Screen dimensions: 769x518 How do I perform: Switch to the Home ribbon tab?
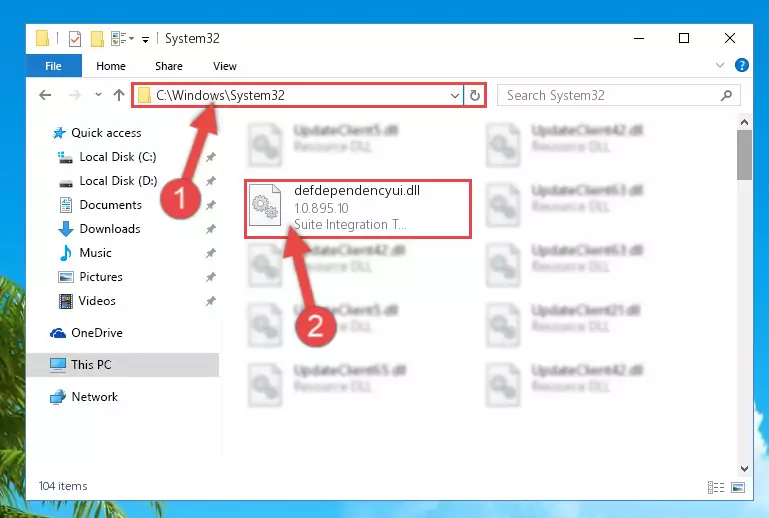click(x=111, y=66)
